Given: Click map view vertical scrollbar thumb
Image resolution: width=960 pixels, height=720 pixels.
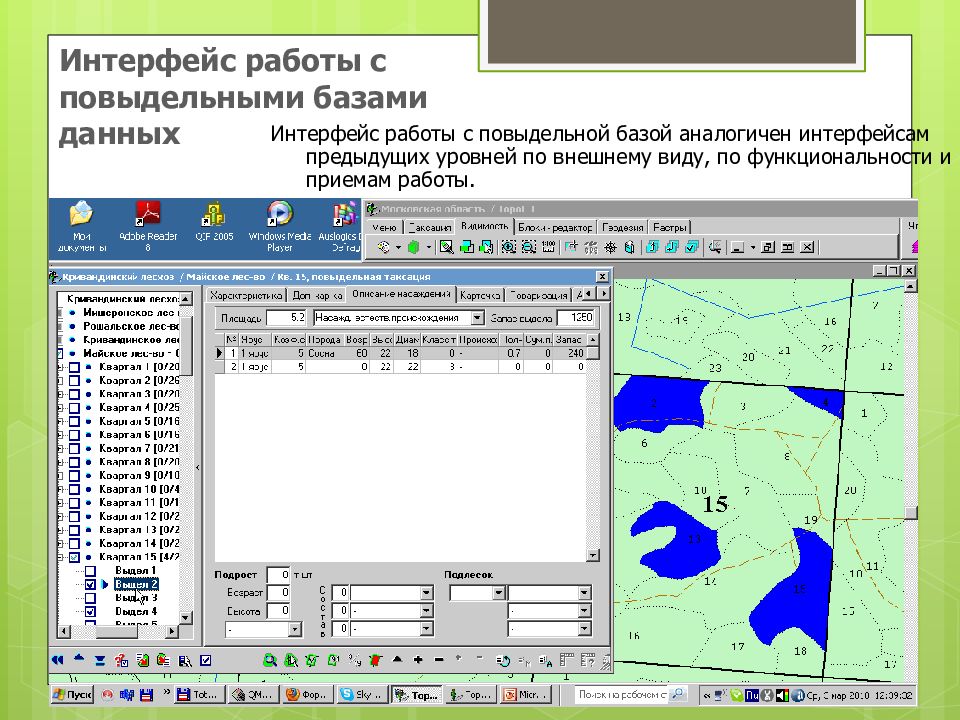Looking at the screenshot, I should (910, 512).
